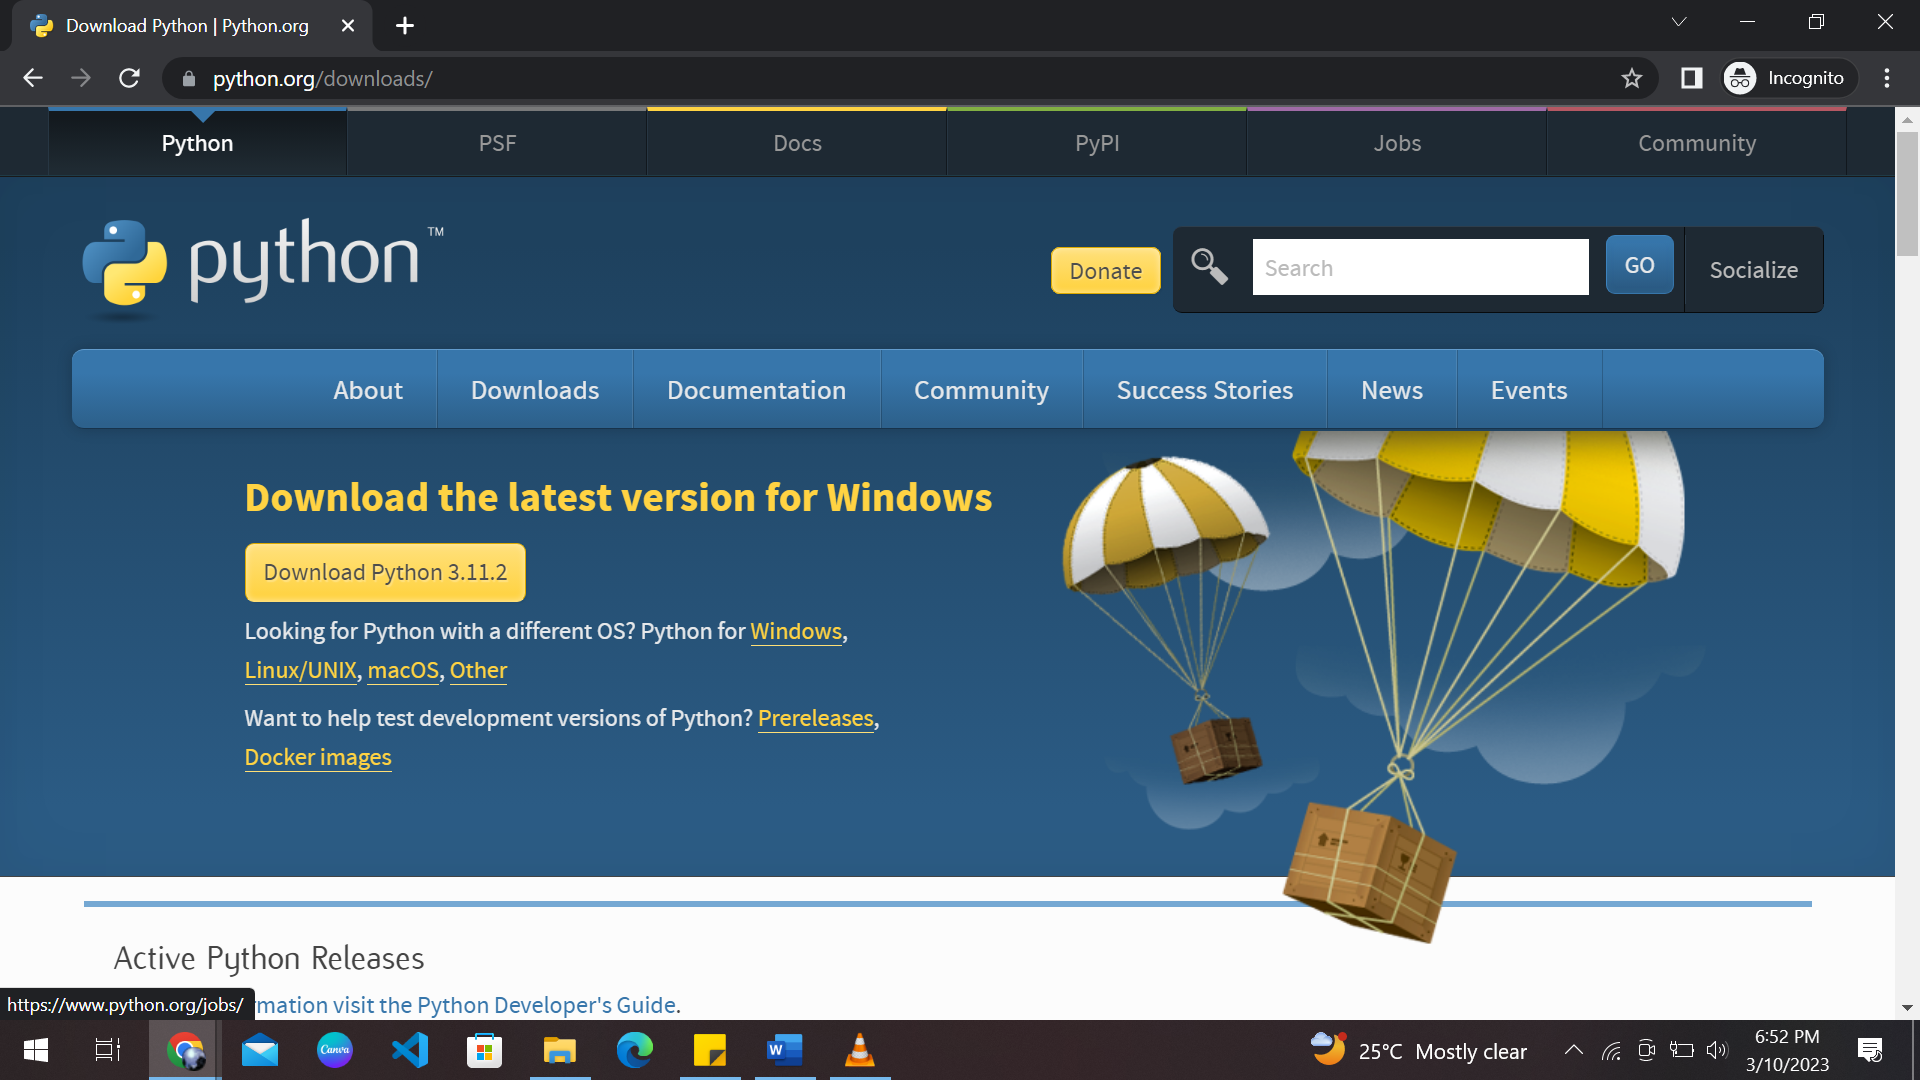Reload the page using the refresh icon

(129, 78)
